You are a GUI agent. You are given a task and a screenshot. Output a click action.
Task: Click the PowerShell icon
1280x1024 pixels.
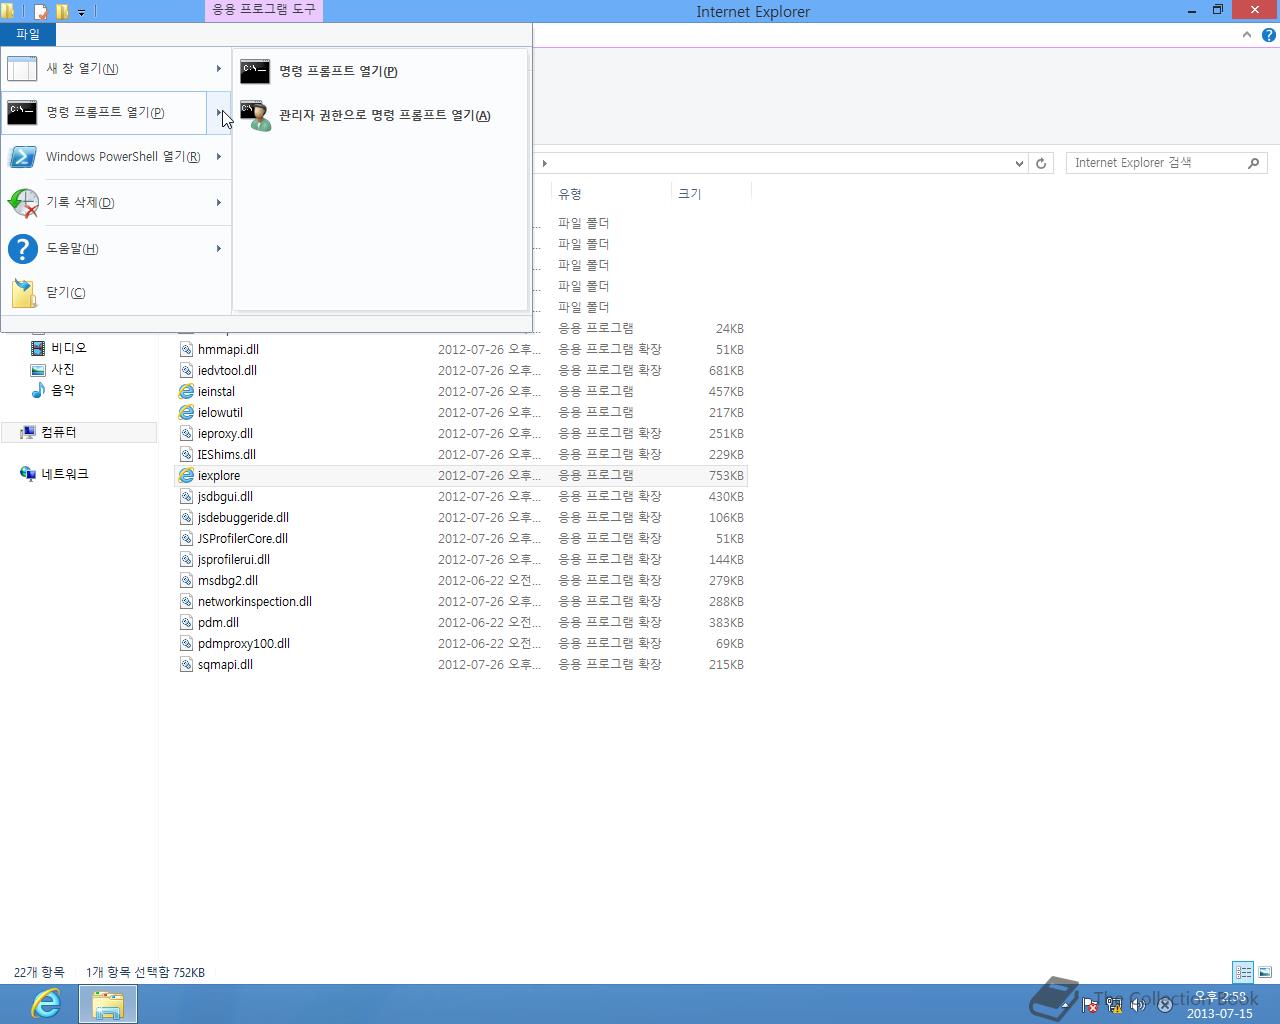coord(22,157)
